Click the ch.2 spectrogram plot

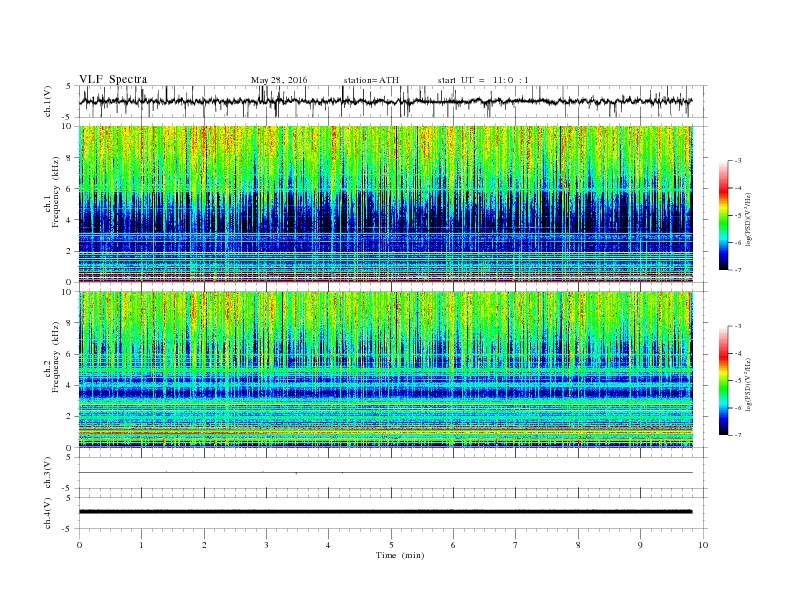[386, 370]
